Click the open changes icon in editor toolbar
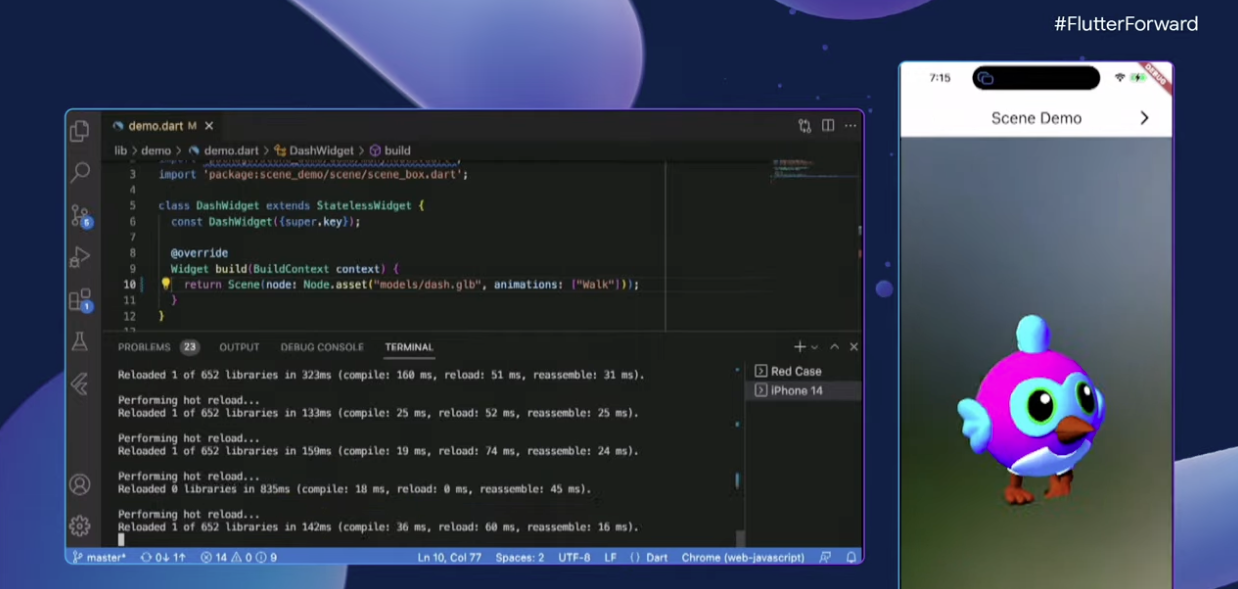Image resolution: width=1238 pixels, height=589 pixels. [x=805, y=126]
